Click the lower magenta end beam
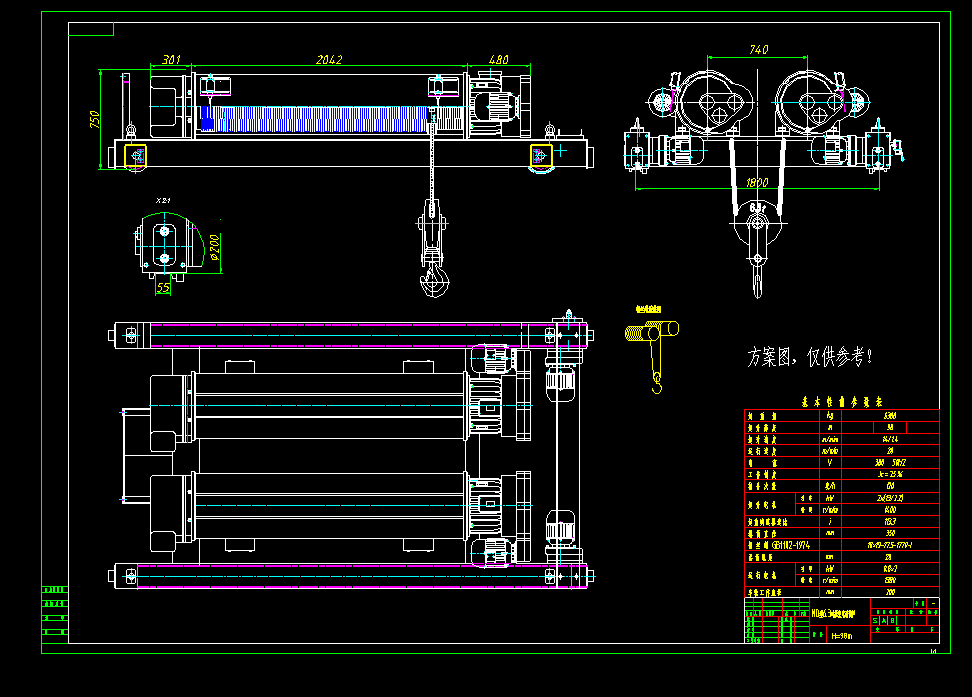Image resolution: width=972 pixels, height=697 pixels. click(x=351, y=576)
